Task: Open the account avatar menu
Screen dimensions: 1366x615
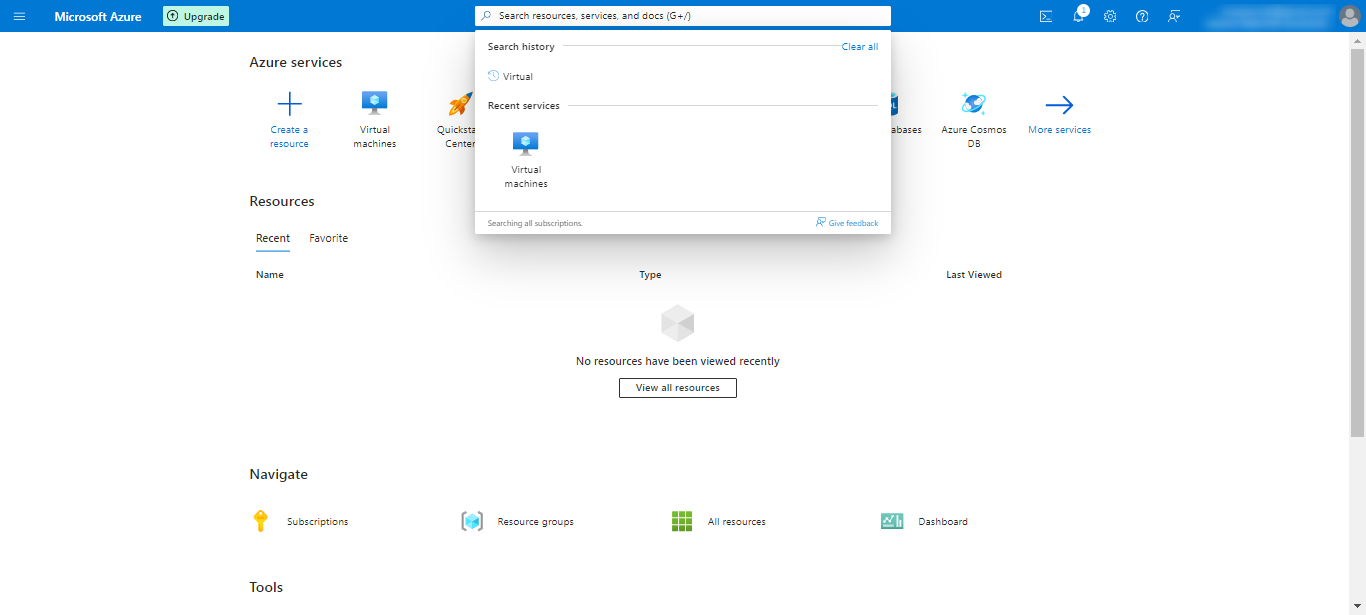Action: 1349,16
